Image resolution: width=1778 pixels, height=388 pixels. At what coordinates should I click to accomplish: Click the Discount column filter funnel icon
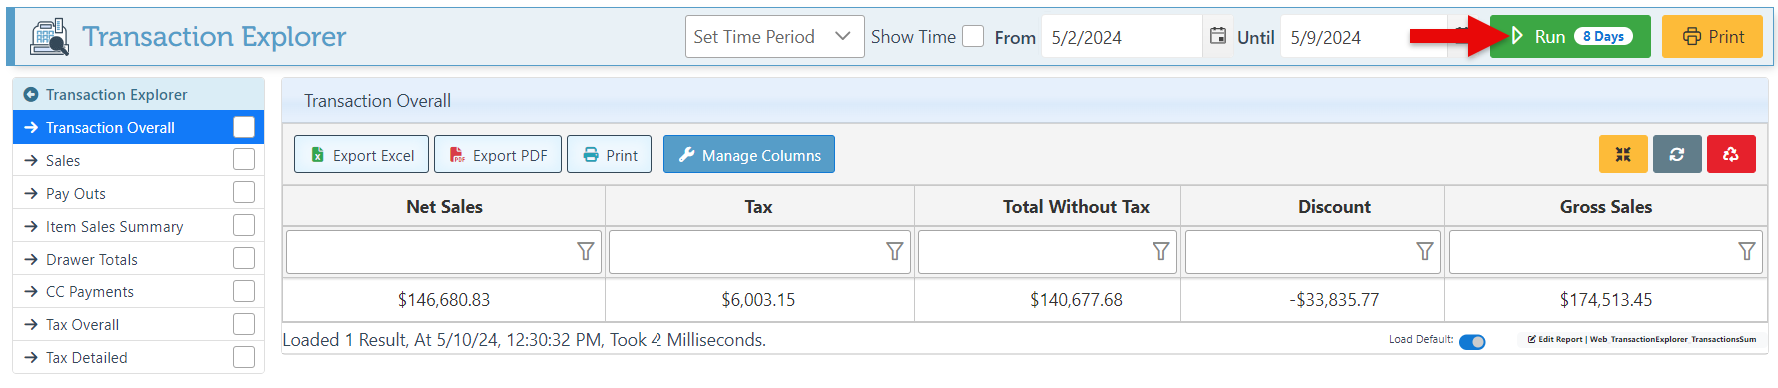tap(1425, 251)
